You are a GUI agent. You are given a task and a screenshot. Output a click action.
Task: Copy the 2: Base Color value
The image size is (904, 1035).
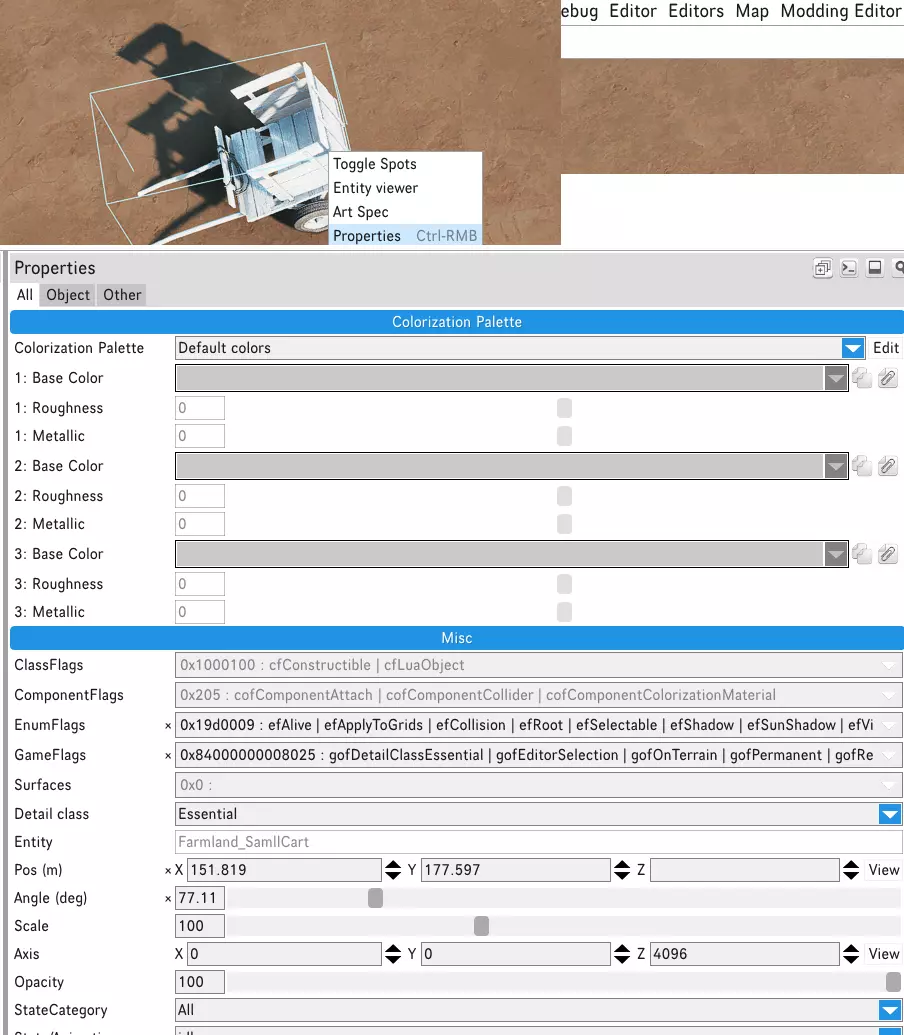[862, 466]
